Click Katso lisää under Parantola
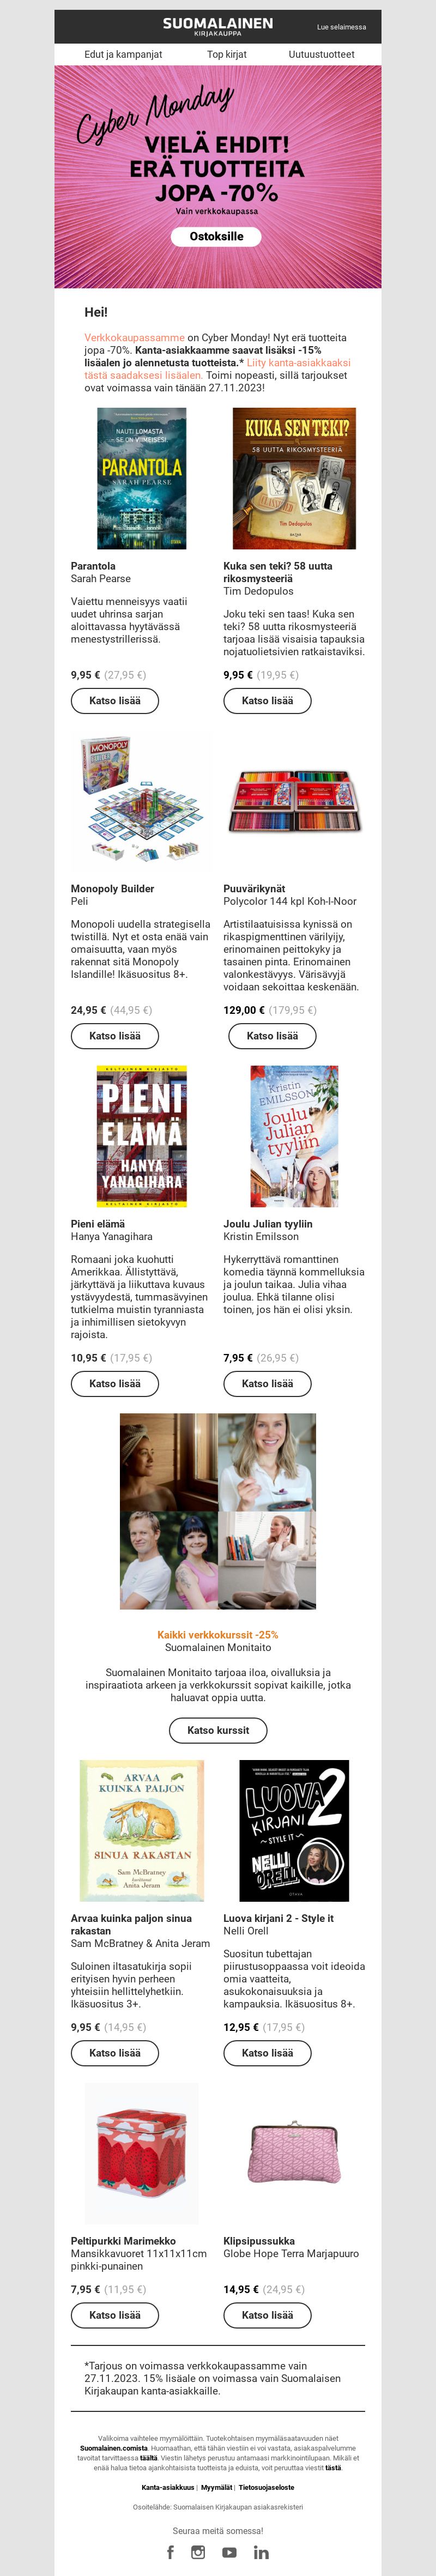 (x=115, y=700)
